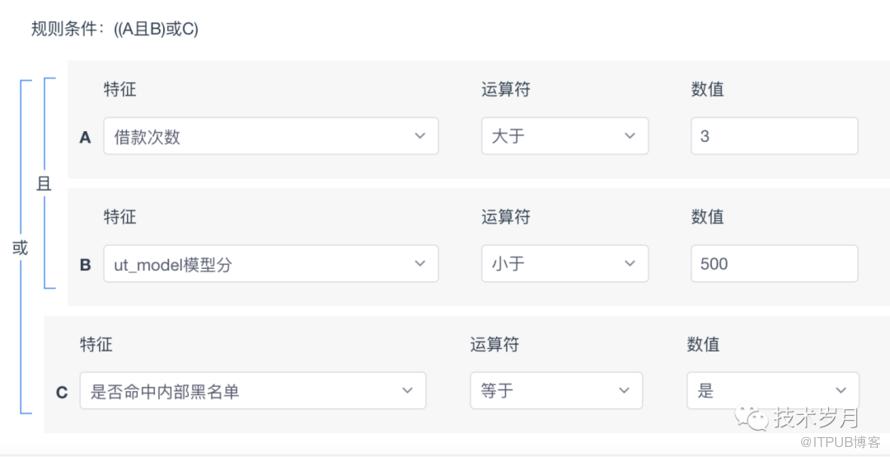
Task: Click chevron arrow in 是否命中内部黑名单 dropdown
Action: 407,391
